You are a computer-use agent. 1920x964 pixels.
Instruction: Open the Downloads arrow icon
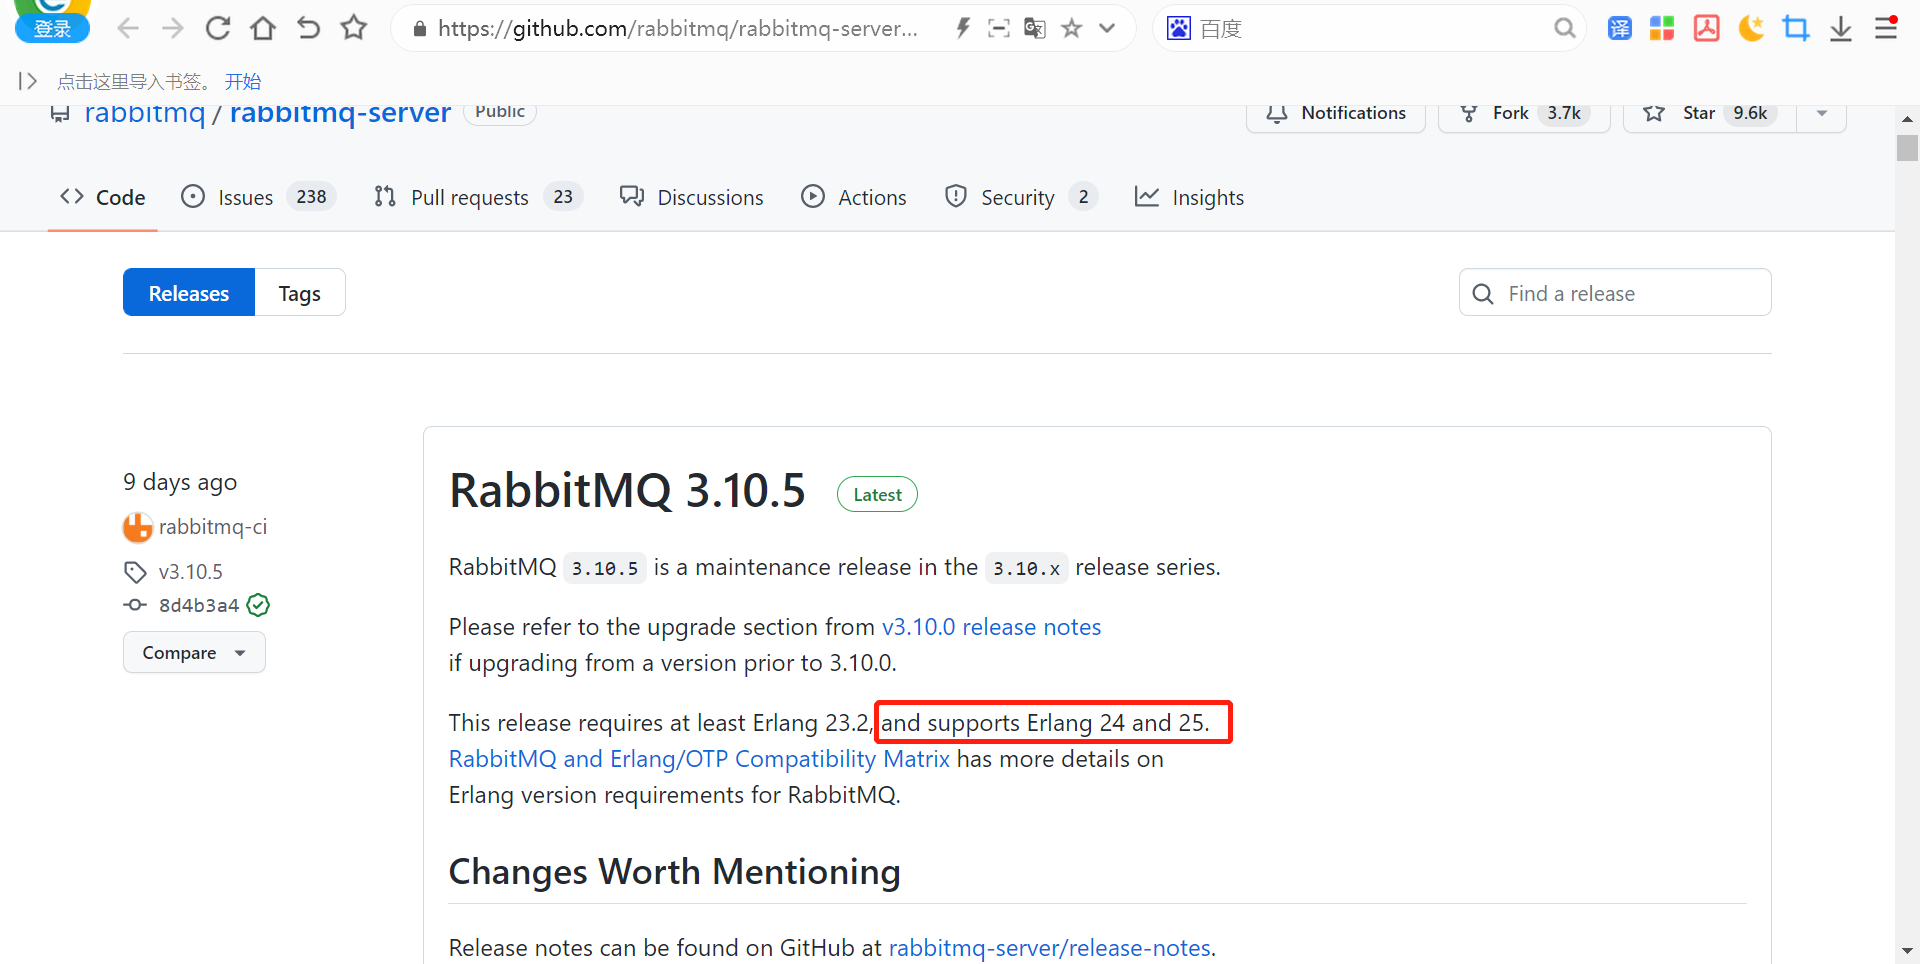tap(1841, 28)
